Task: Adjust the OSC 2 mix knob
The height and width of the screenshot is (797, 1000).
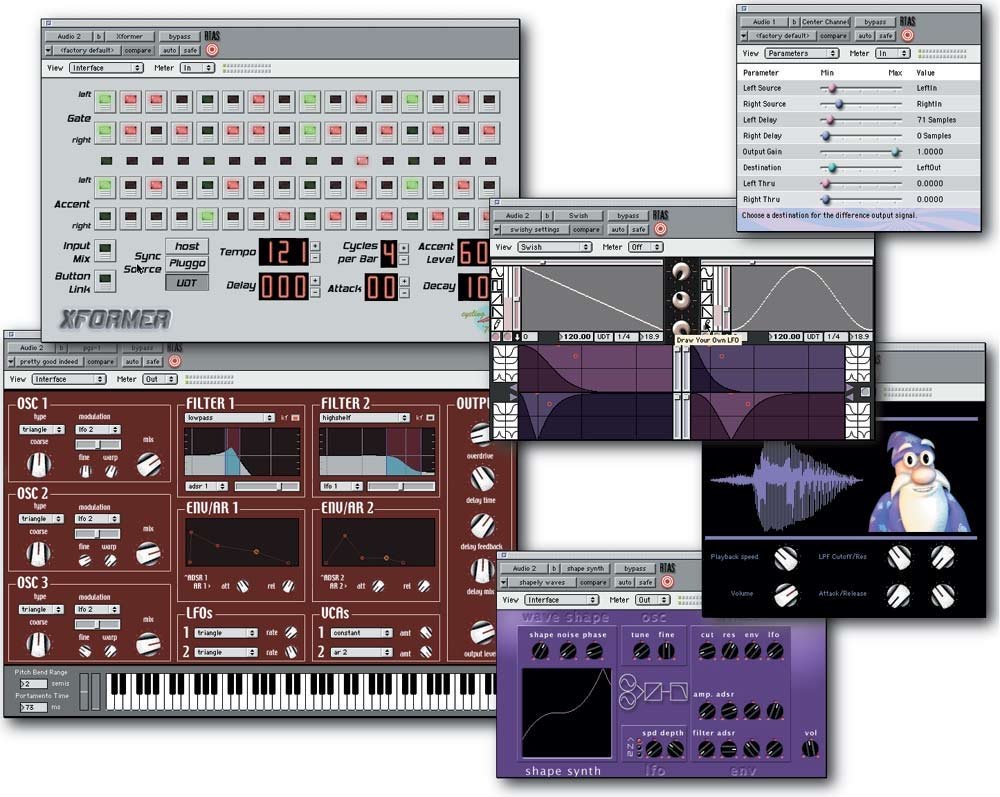Action: (149, 553)
